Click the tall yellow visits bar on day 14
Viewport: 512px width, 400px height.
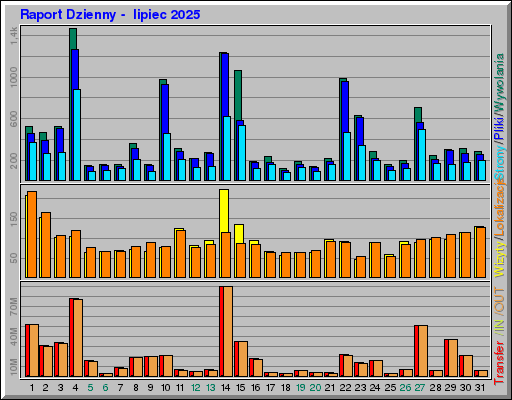point(224,211)
